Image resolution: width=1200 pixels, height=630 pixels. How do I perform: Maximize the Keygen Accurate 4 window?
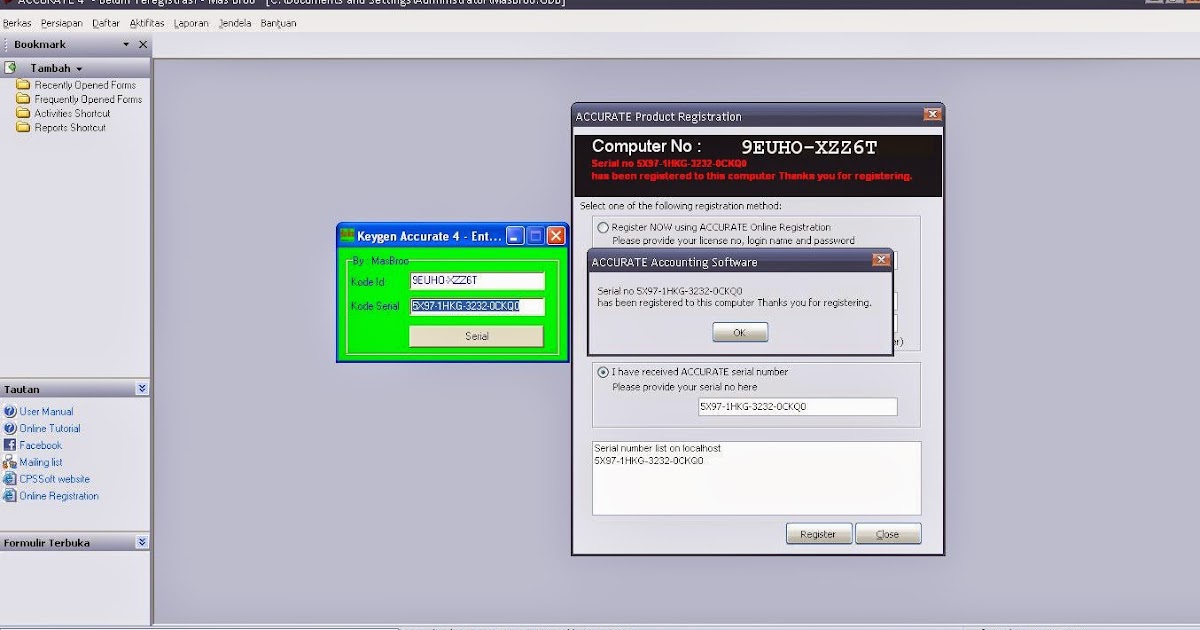pos(535,236)
